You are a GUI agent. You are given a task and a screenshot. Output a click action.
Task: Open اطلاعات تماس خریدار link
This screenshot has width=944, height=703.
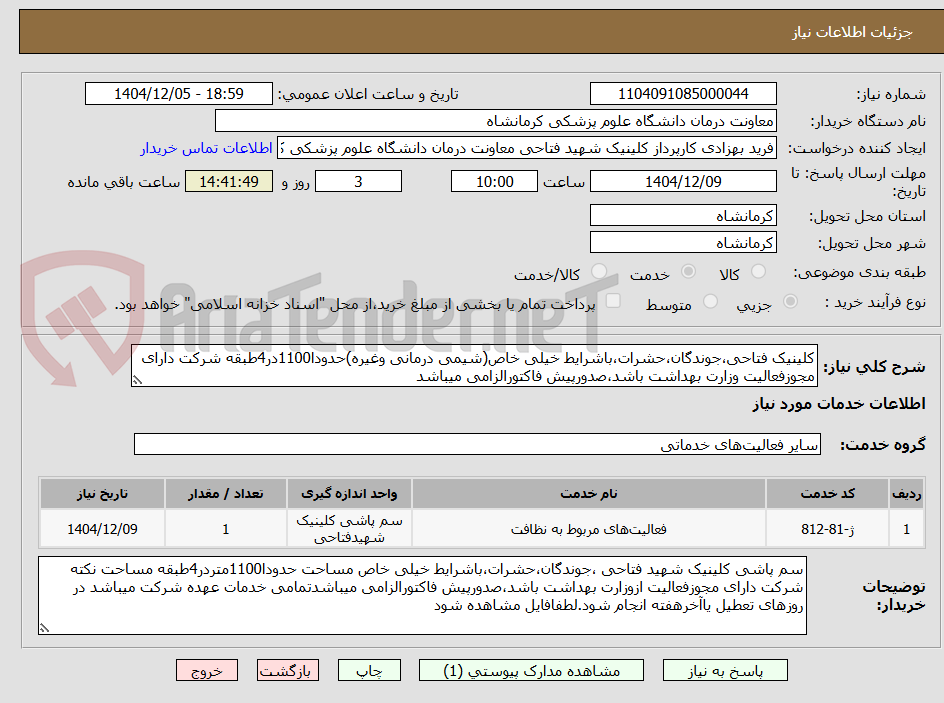click(x=206, y=148)
